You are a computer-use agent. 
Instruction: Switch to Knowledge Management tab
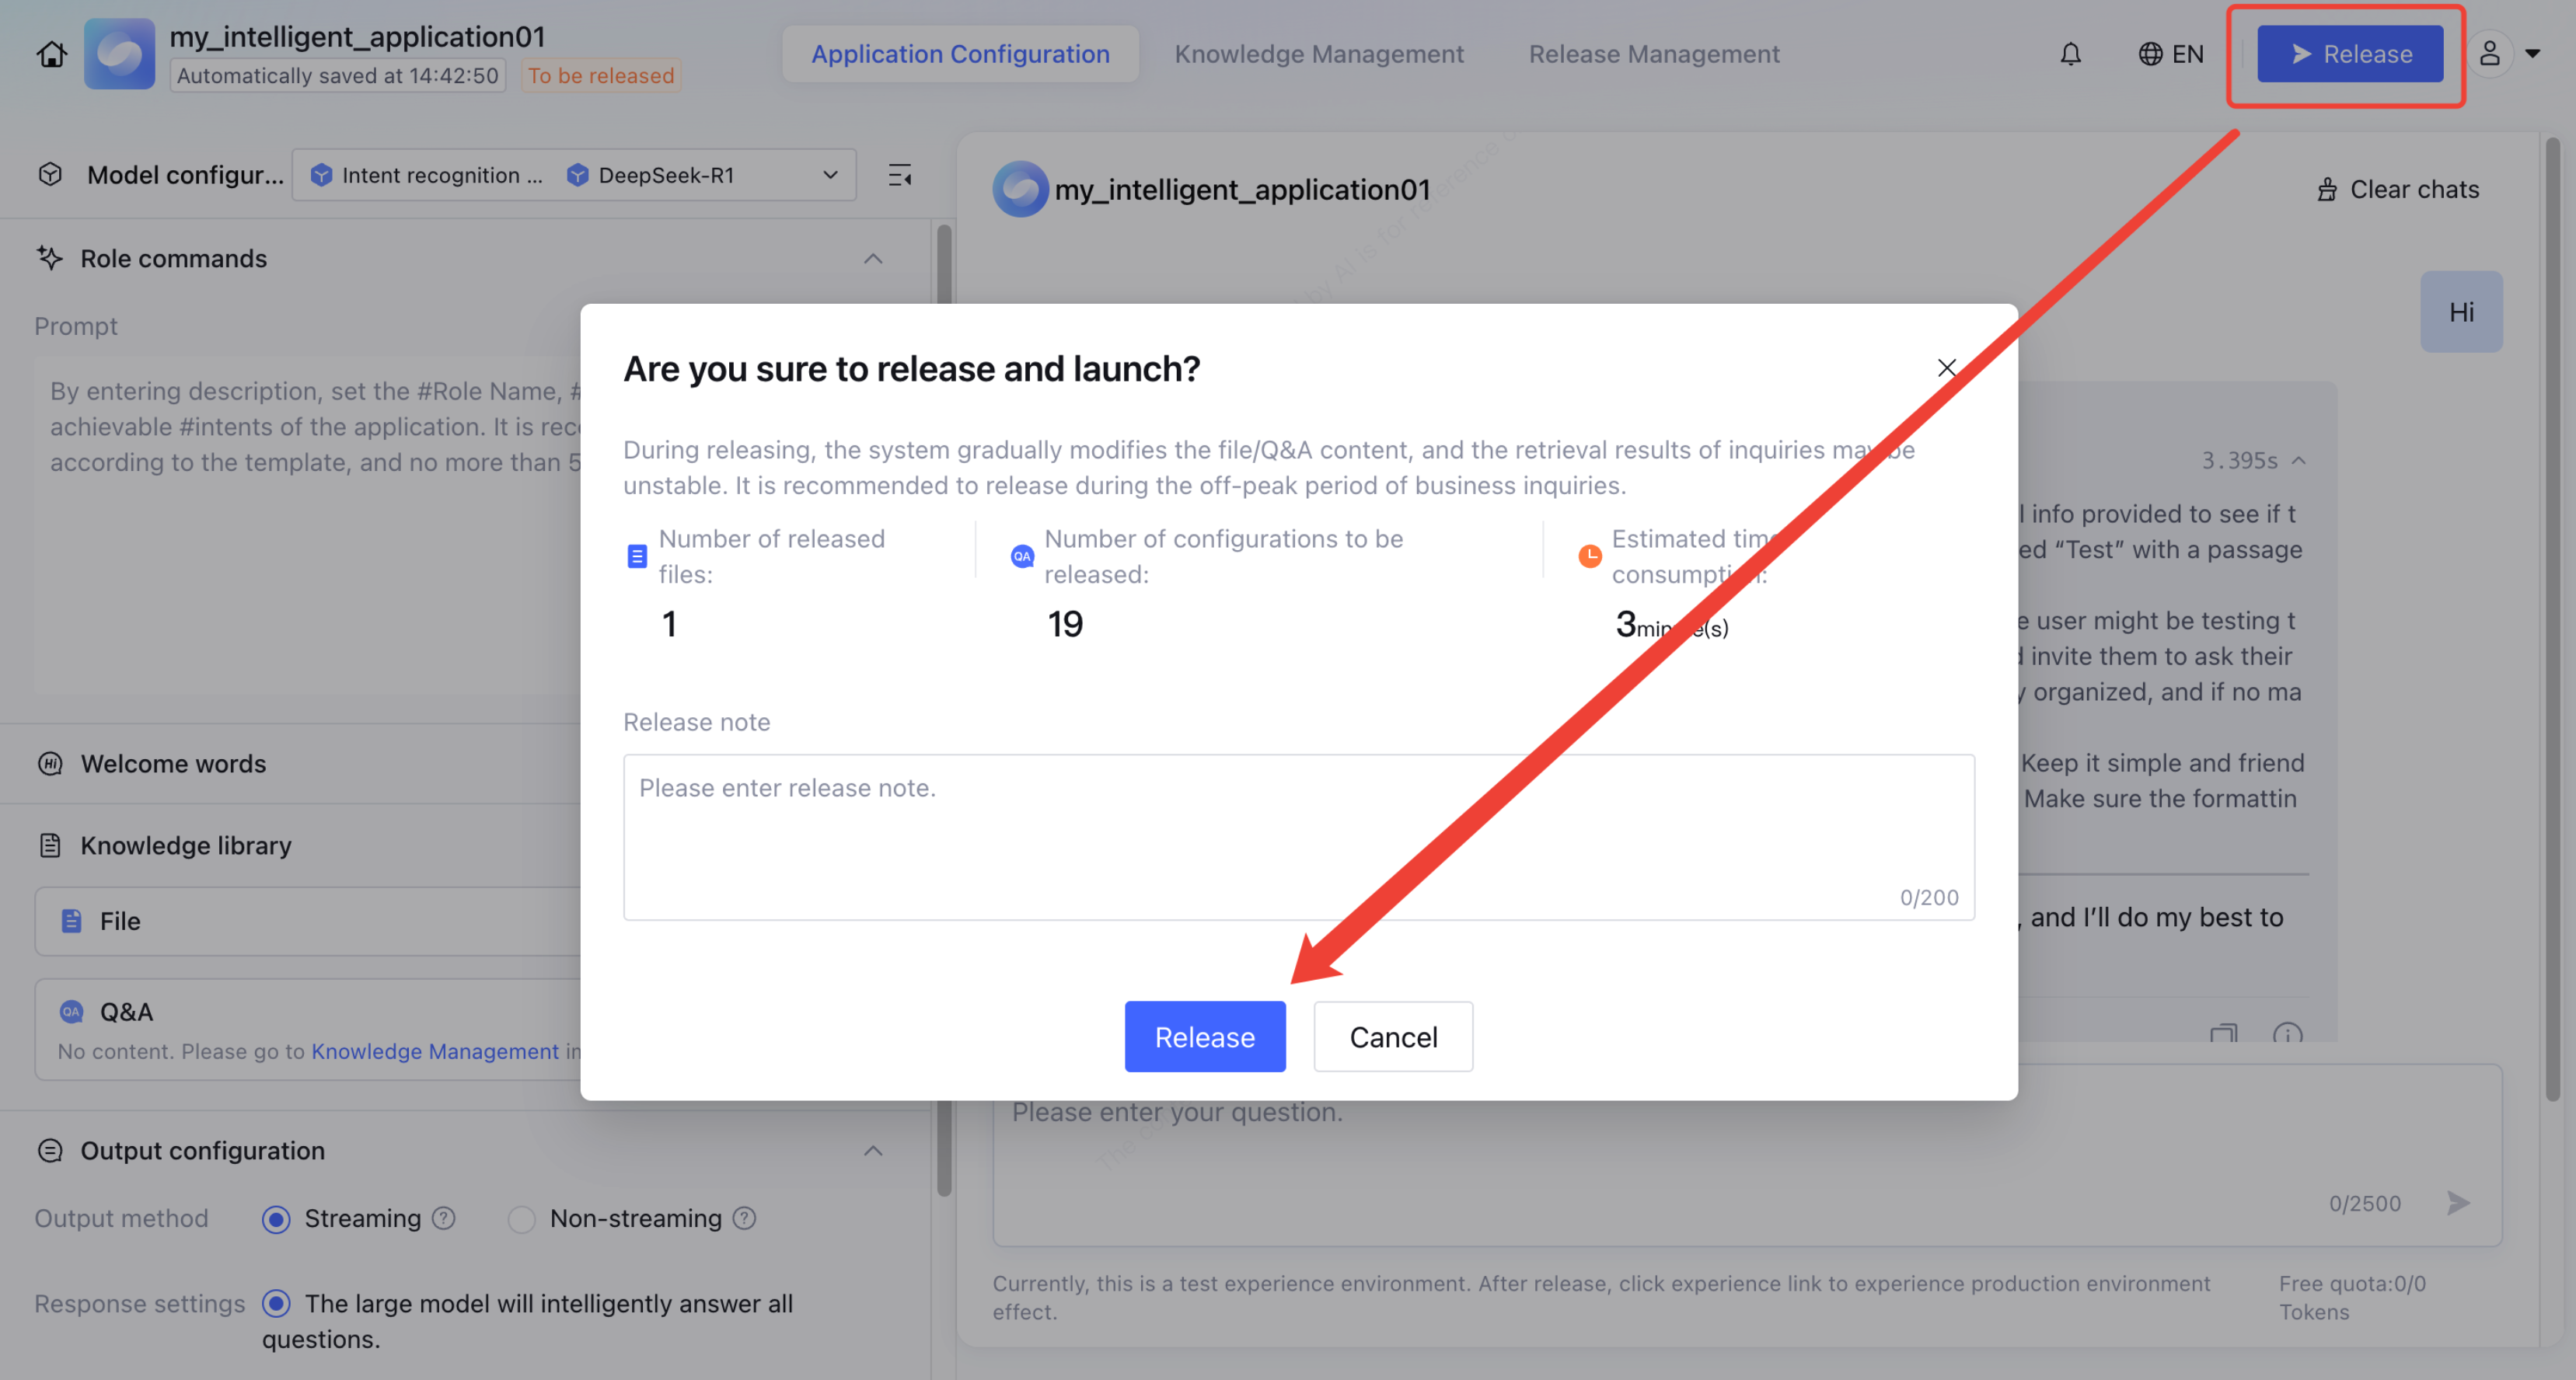pos(1318,54)
